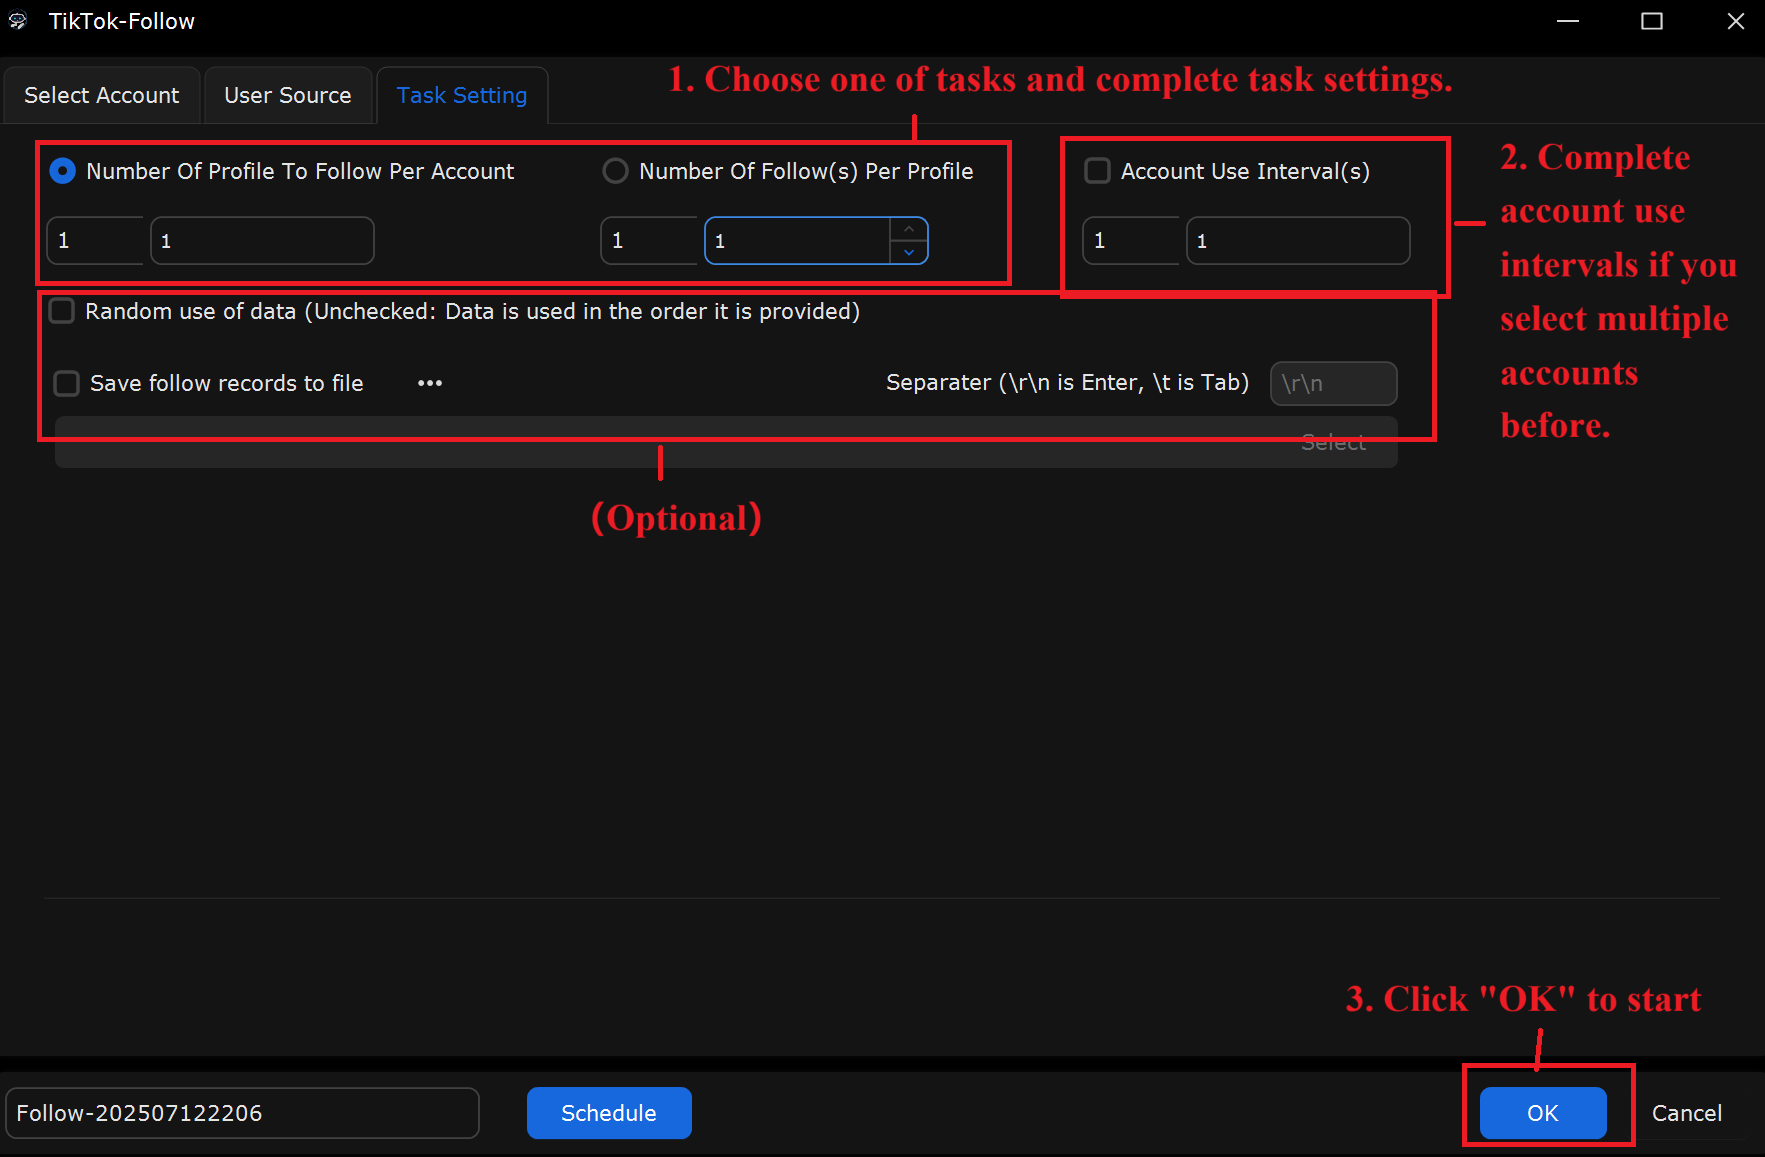1765x1157 pixels.
Task: Close the TikTok-Follow window
Action: click(x=1736, y=21)
